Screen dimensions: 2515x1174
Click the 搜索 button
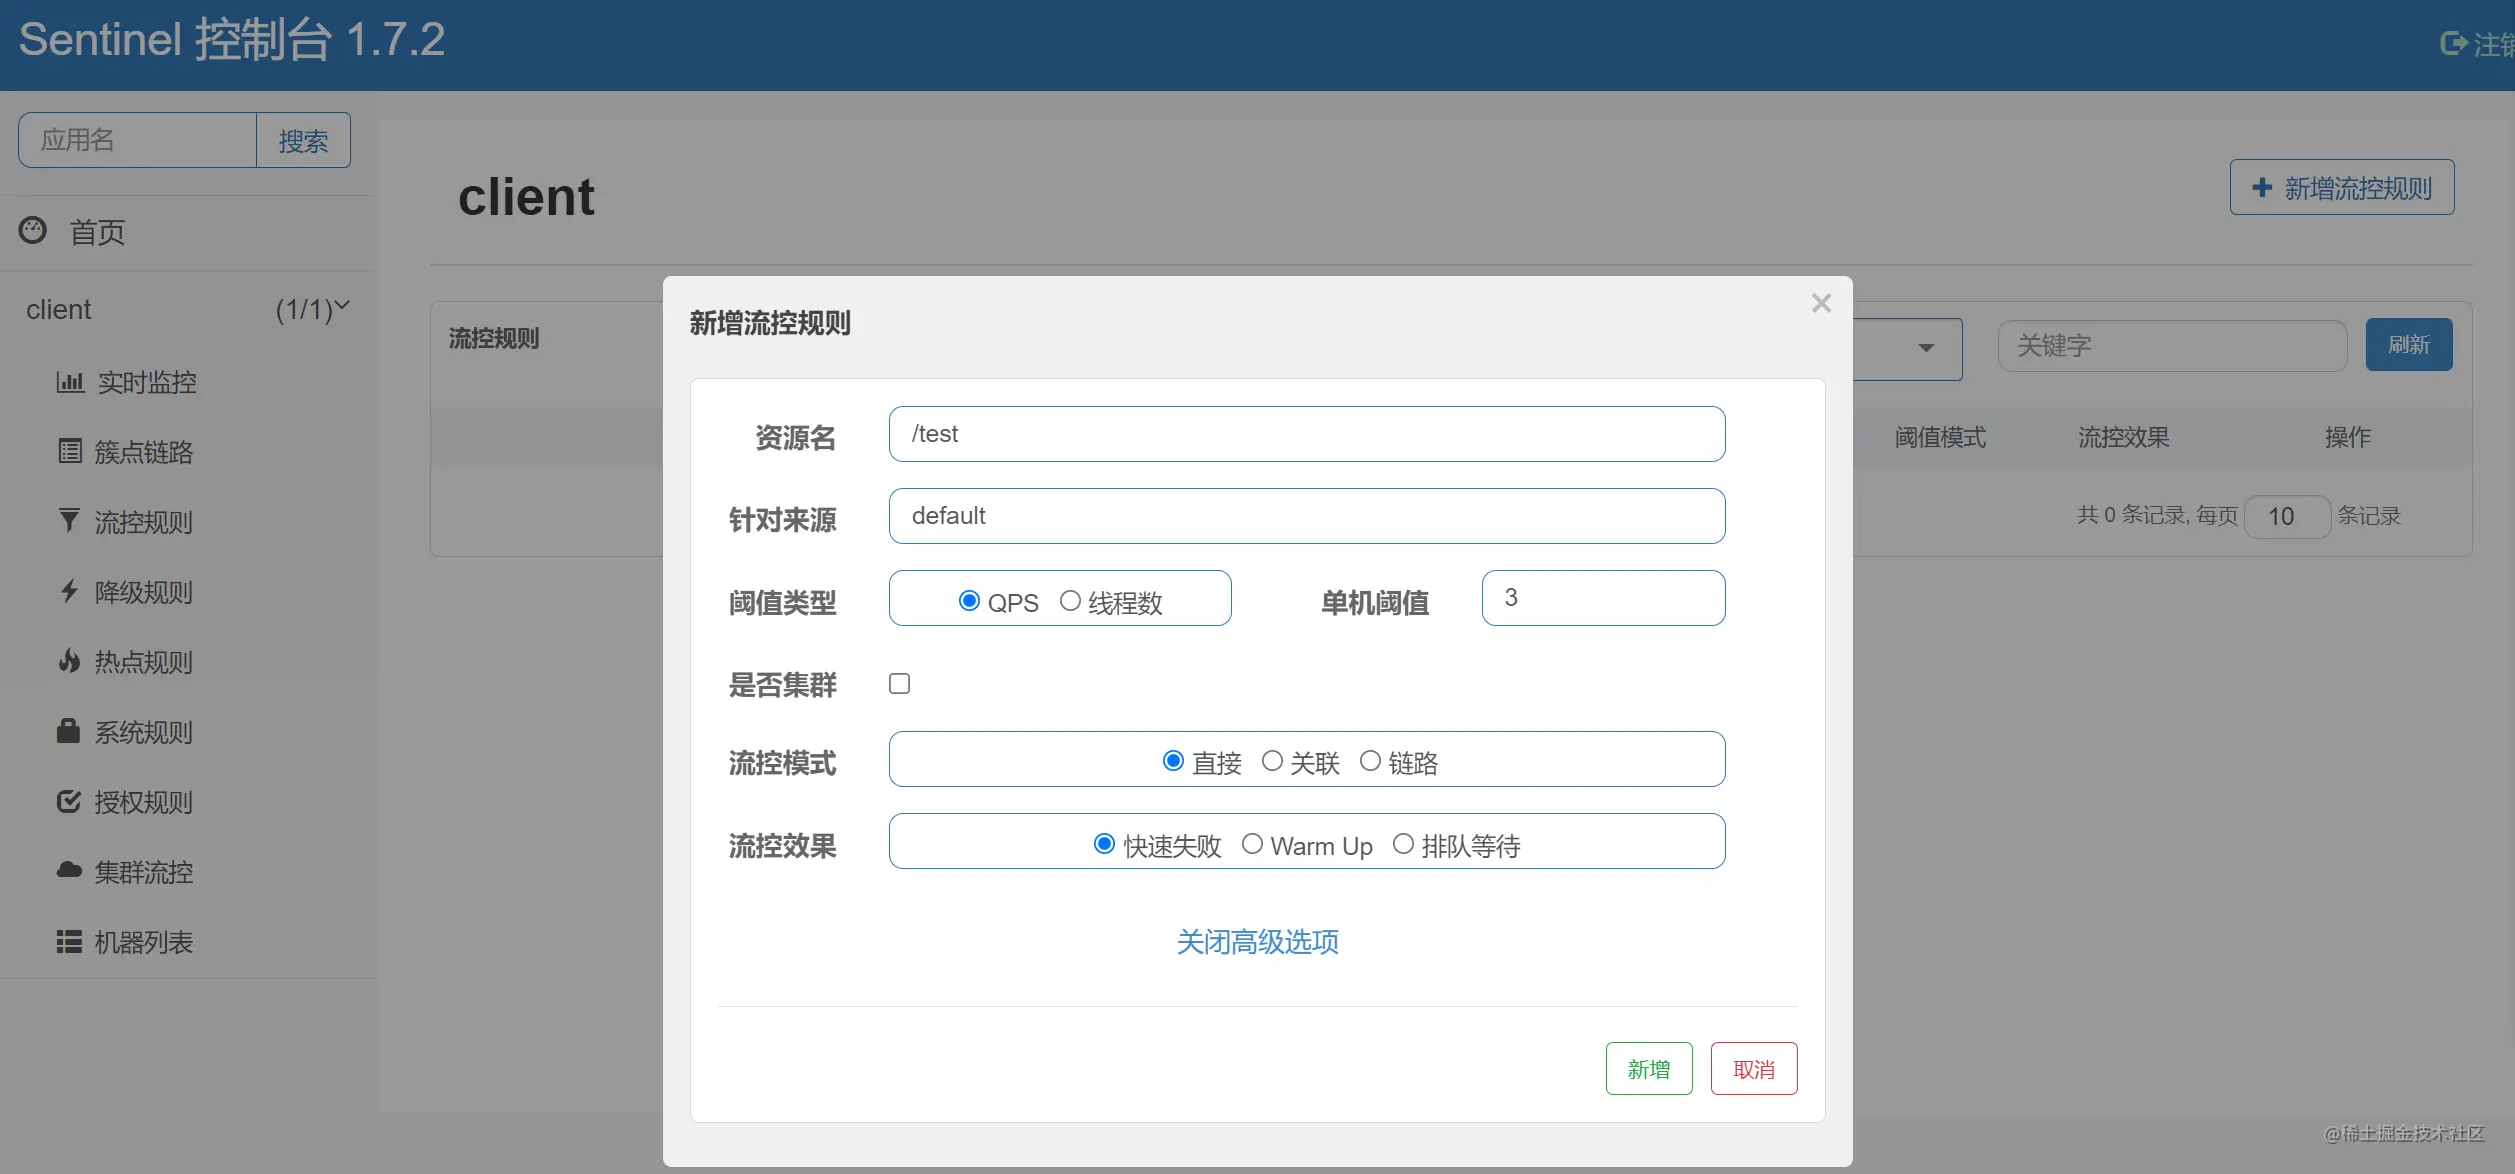303,140
